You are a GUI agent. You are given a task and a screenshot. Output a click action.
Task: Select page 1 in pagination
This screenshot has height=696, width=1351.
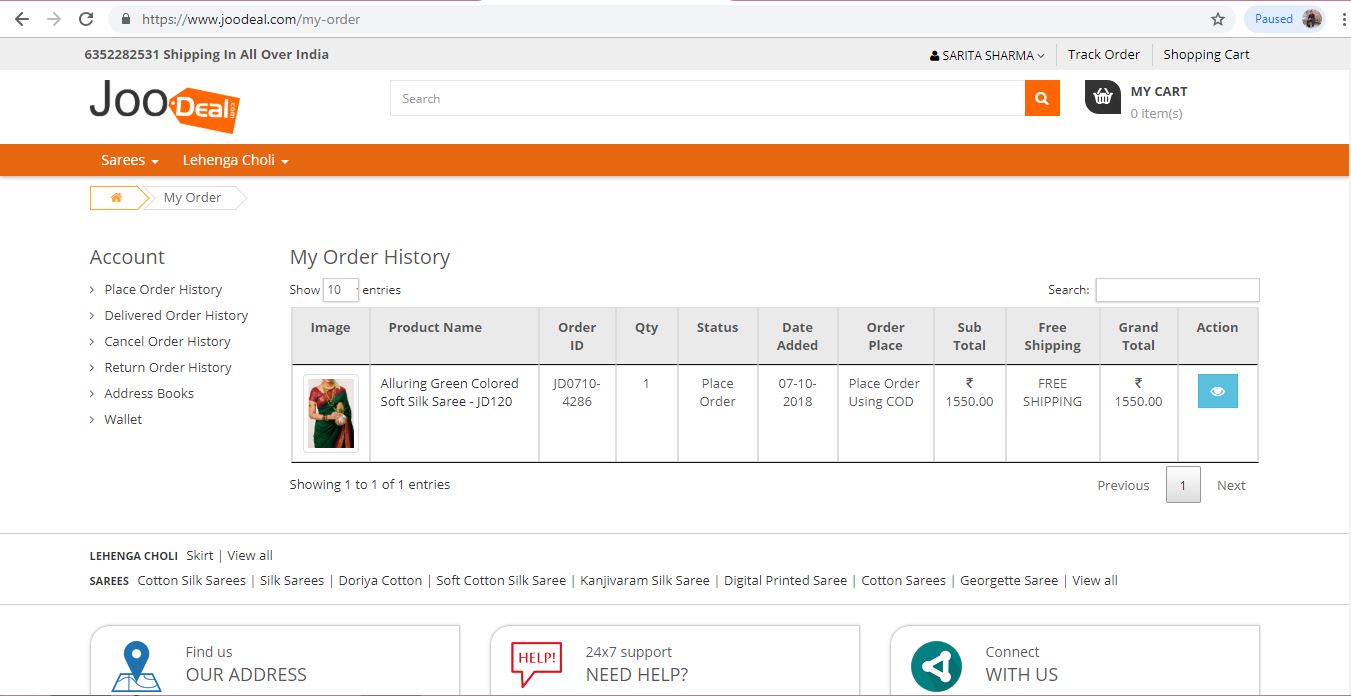click(x=1183, y=485)
